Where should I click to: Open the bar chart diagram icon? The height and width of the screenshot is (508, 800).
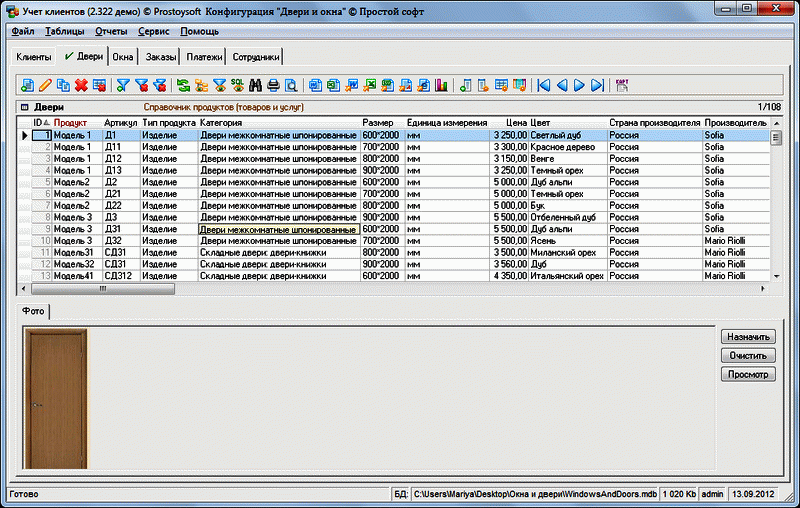coord(441,85)
